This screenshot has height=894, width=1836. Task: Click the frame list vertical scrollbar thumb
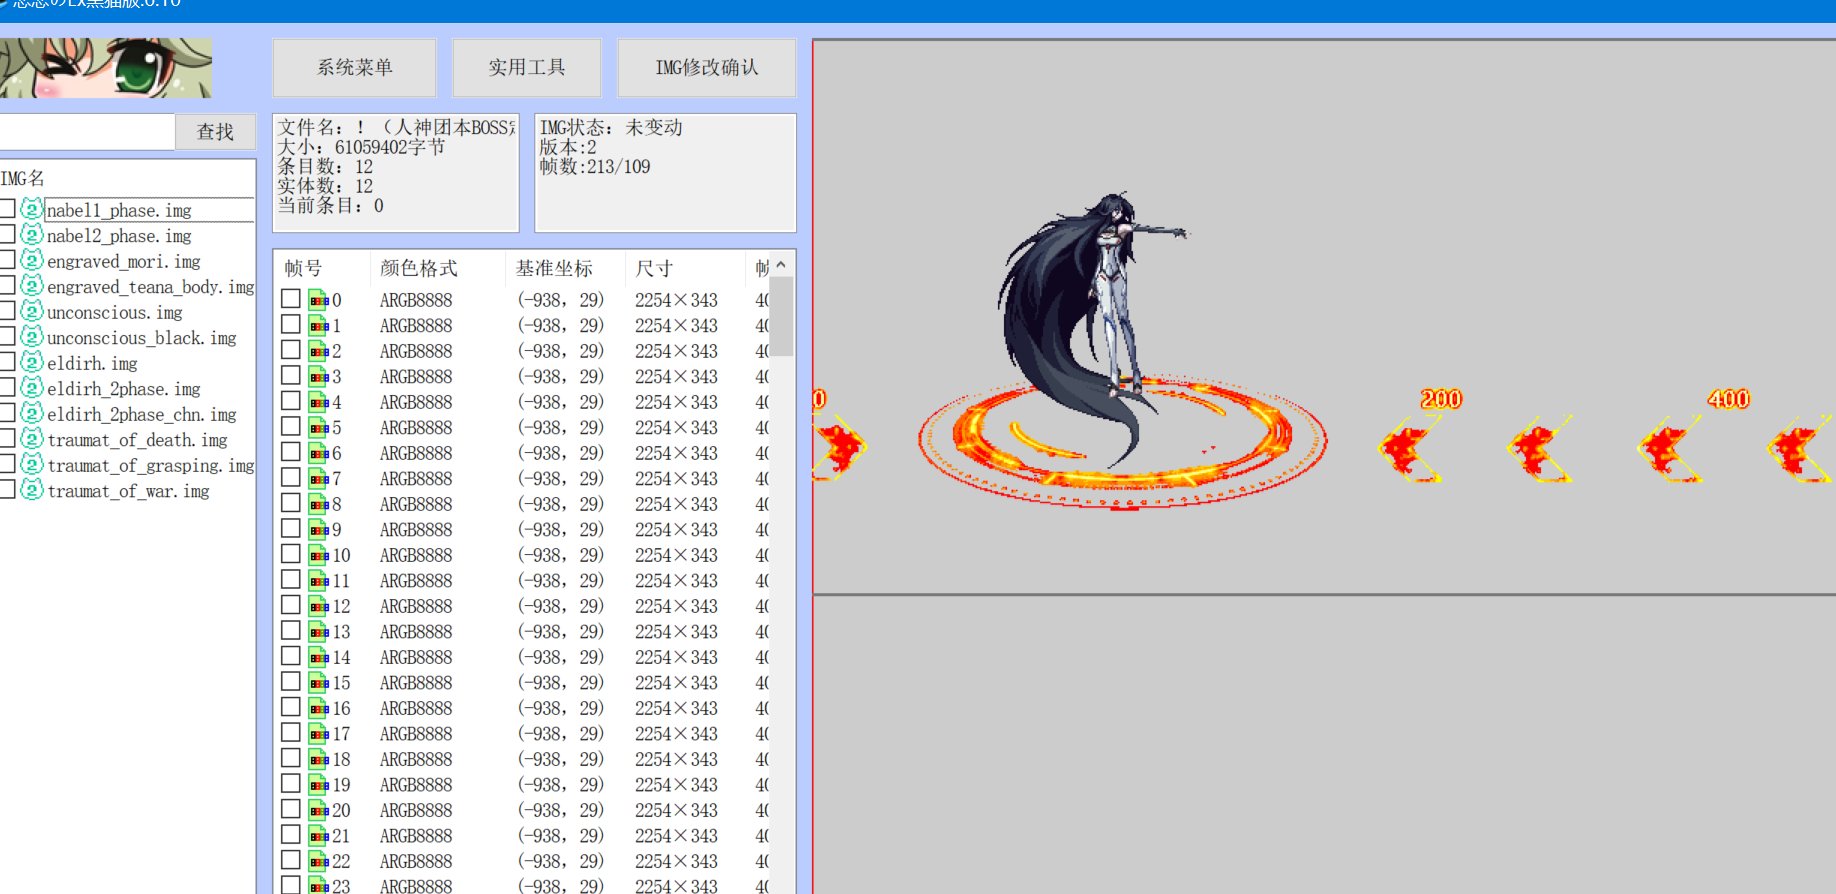pyautogui.click(x=781, y=316)
